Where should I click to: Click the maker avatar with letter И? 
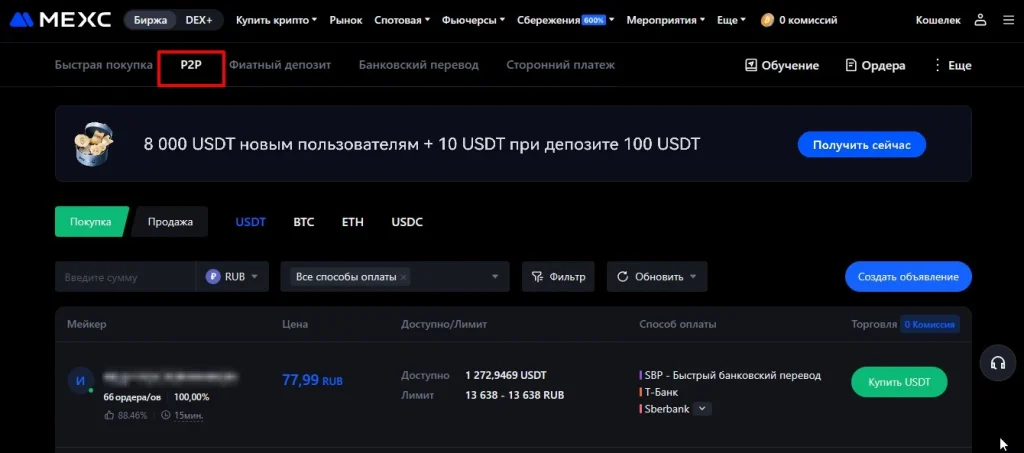[x=80, y=381]
